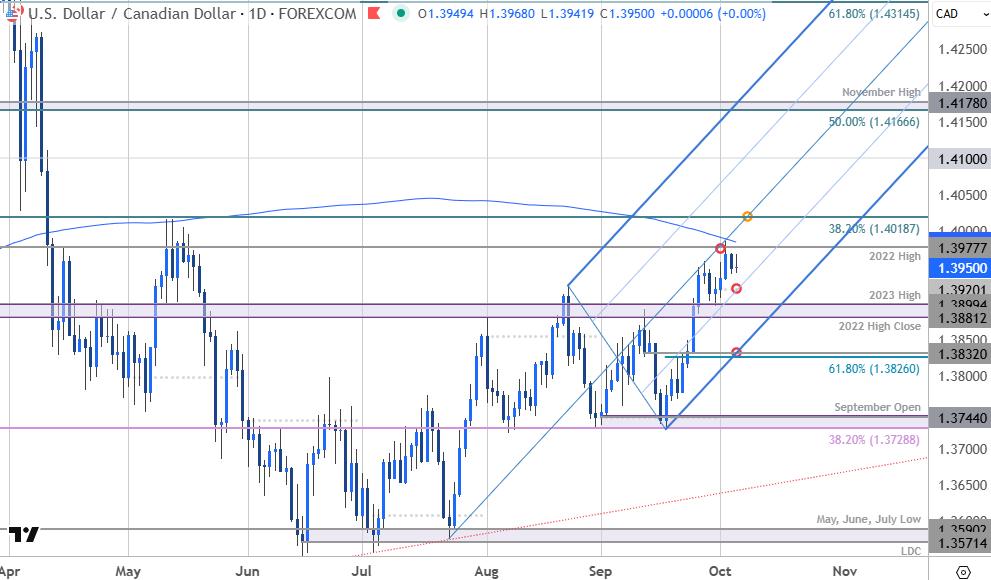
Task: Click the 1.35714 price axis label
Action: point(960,543)
